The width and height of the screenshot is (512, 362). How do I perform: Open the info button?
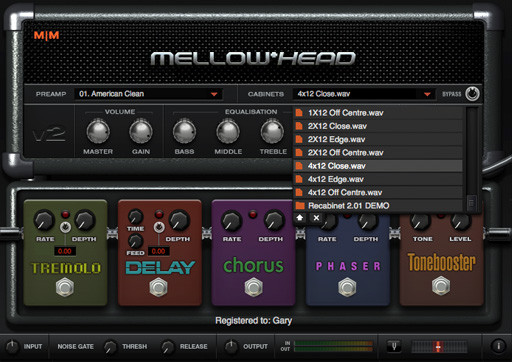(x=498, y=346)
